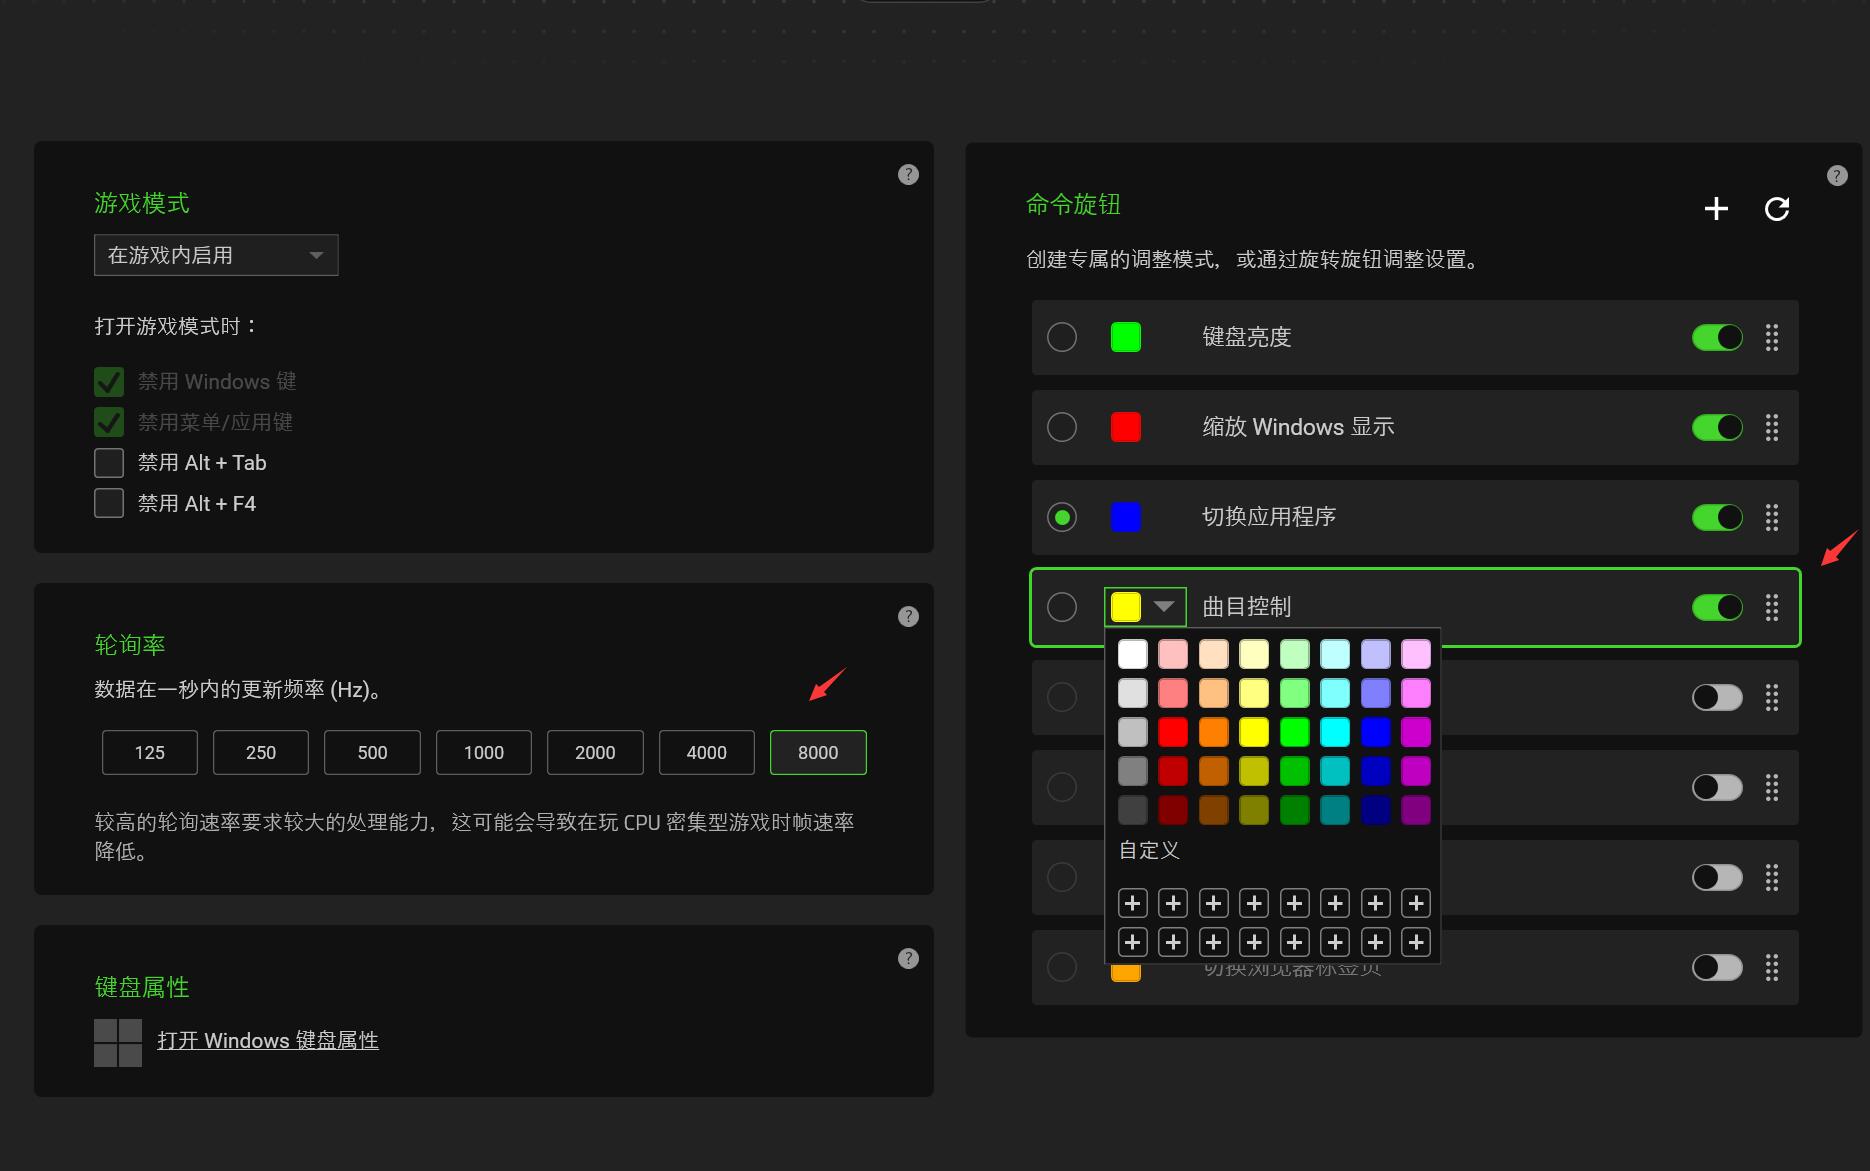Click help icon in 键盘属性 panel
Screen dimensions: 1870x1171
(x=908, y=959)
